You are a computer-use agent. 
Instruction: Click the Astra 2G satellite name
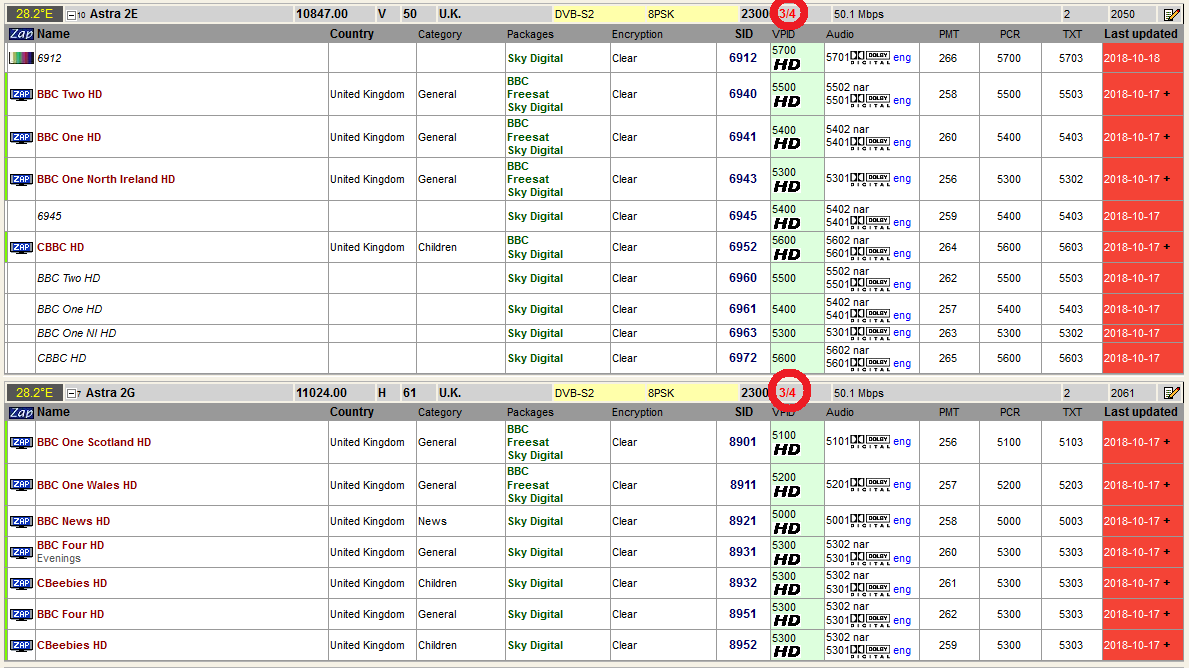click(111, 393)
